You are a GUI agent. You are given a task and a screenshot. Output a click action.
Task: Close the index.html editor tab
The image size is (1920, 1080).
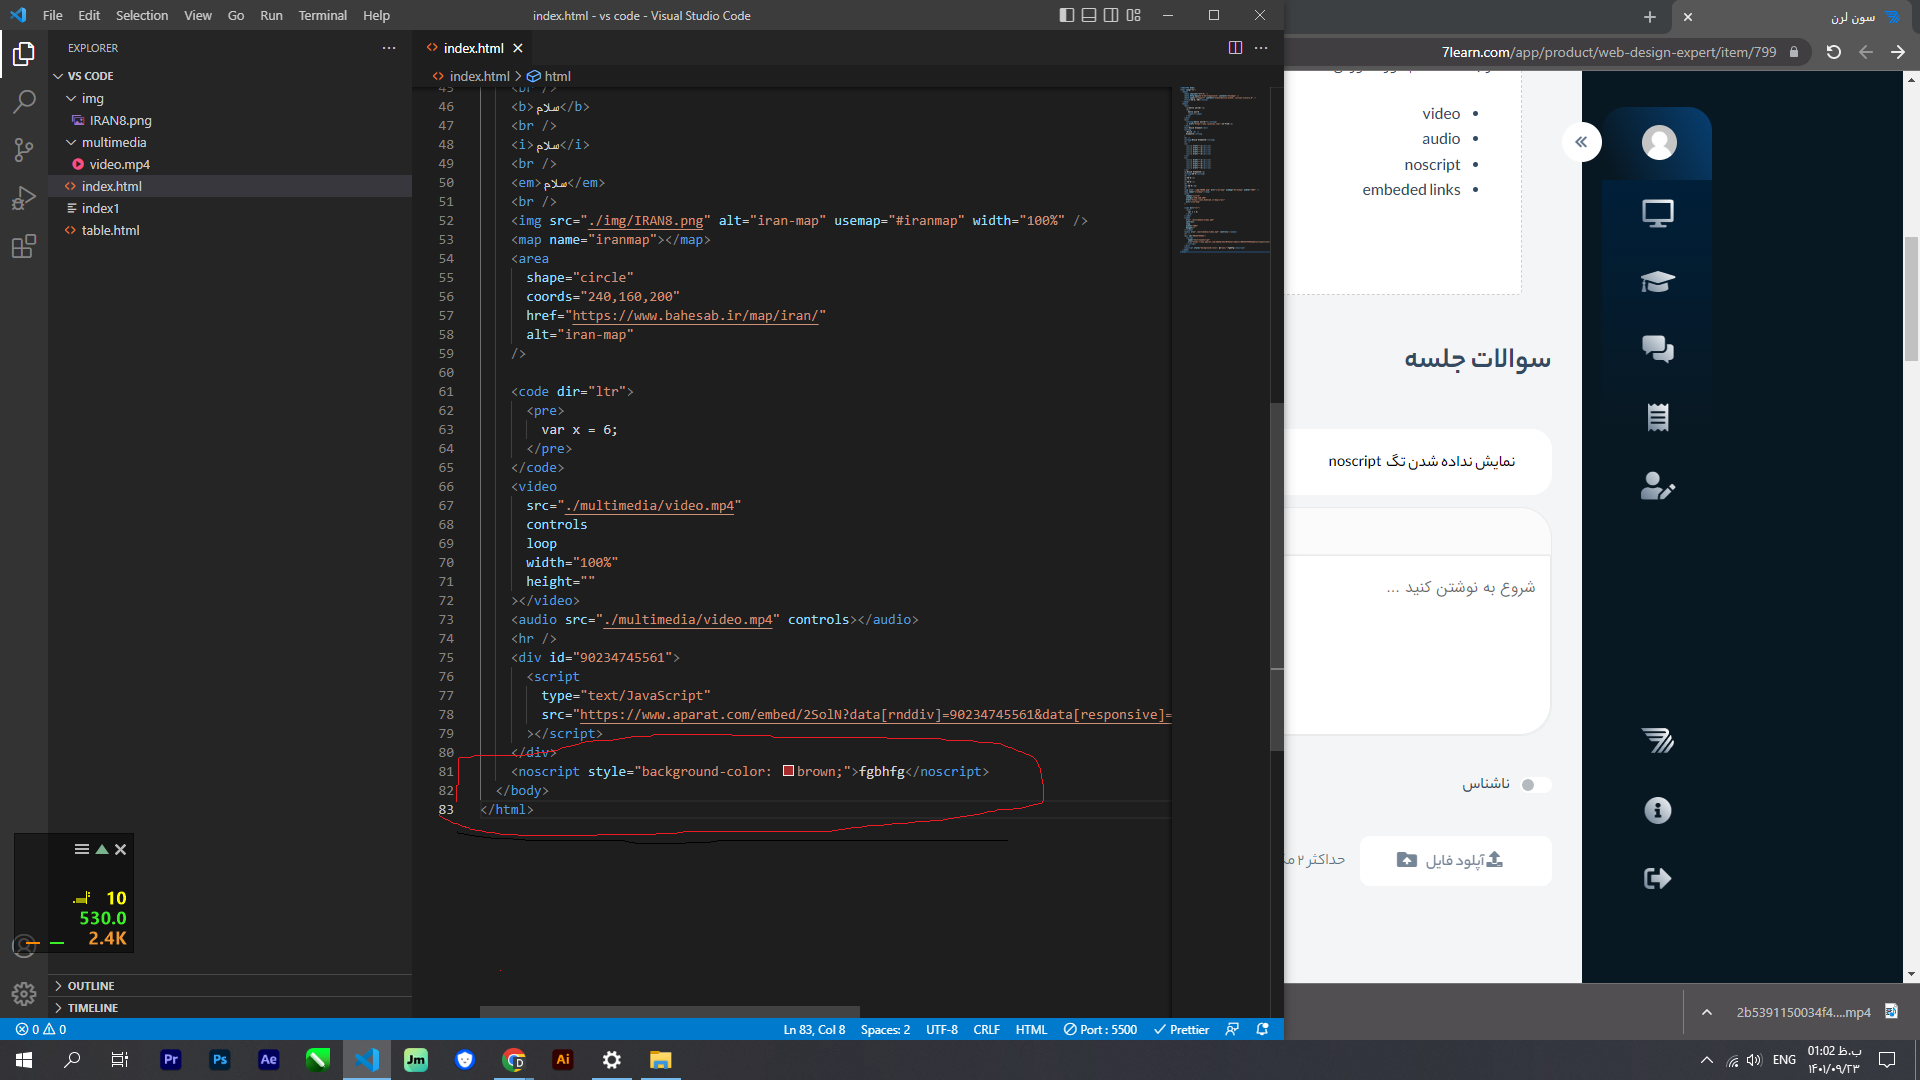pyautogui.click(x=518, y=48)
